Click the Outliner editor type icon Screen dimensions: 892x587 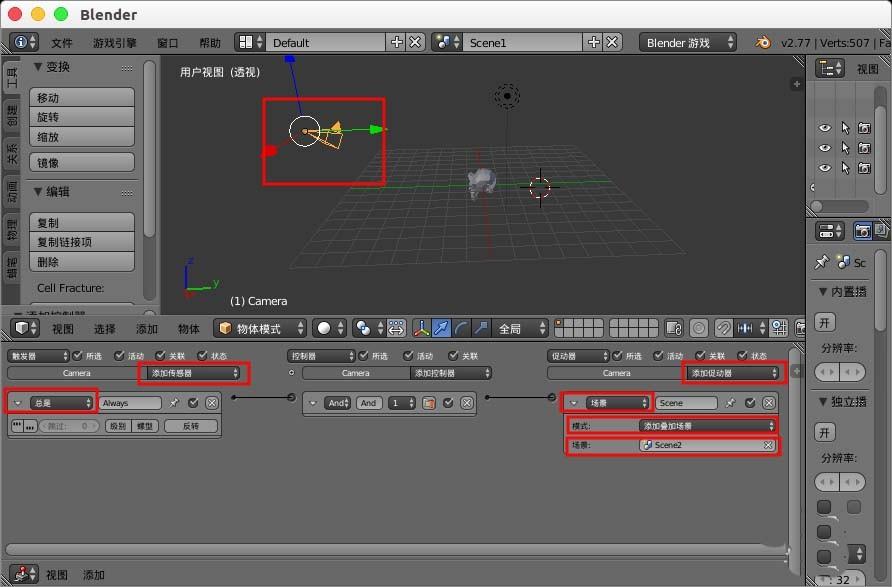point(828,67)
